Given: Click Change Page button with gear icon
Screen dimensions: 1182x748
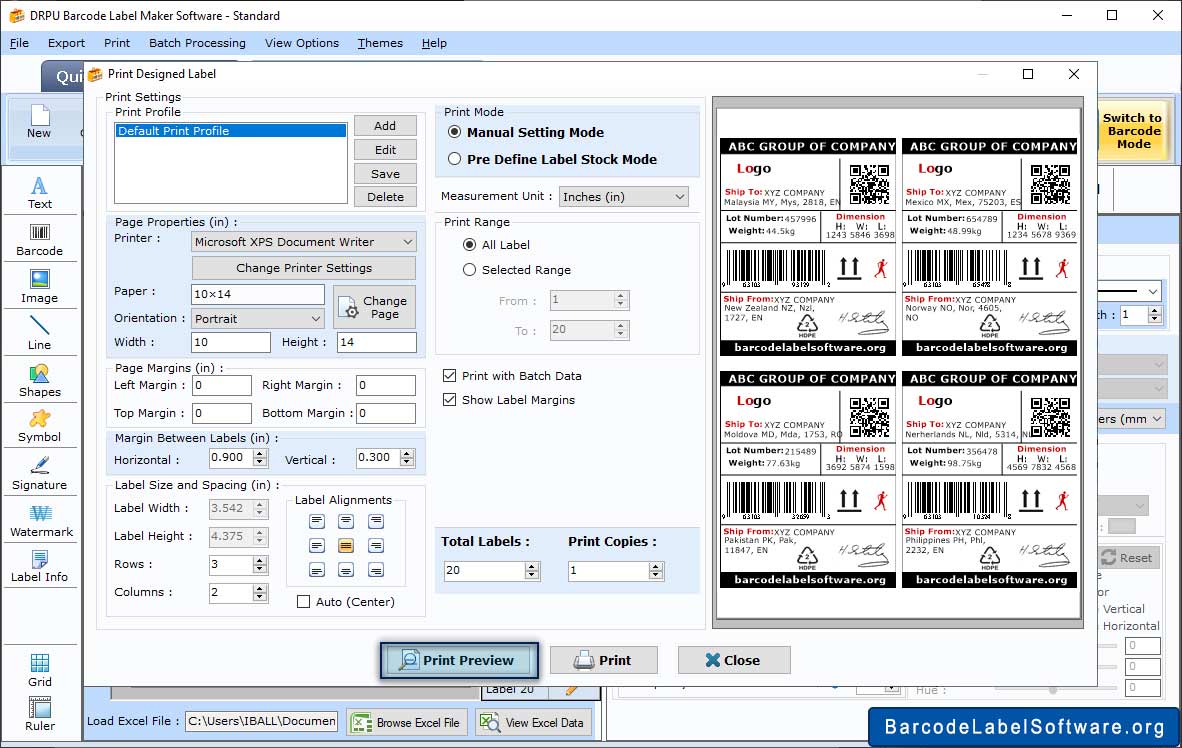Looking at the screenshot, I should point(374,307).
